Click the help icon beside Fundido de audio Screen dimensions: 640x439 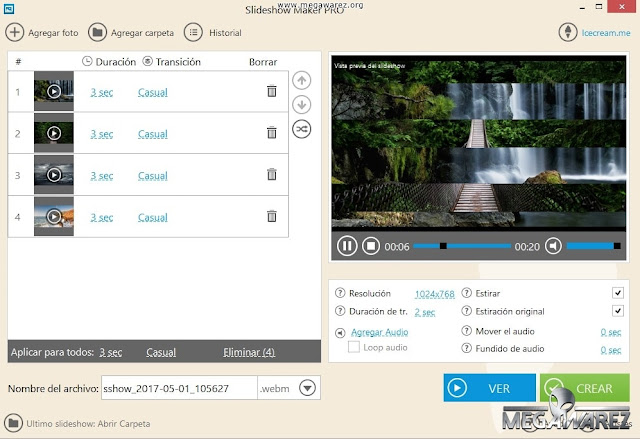[x=466, y=348]
